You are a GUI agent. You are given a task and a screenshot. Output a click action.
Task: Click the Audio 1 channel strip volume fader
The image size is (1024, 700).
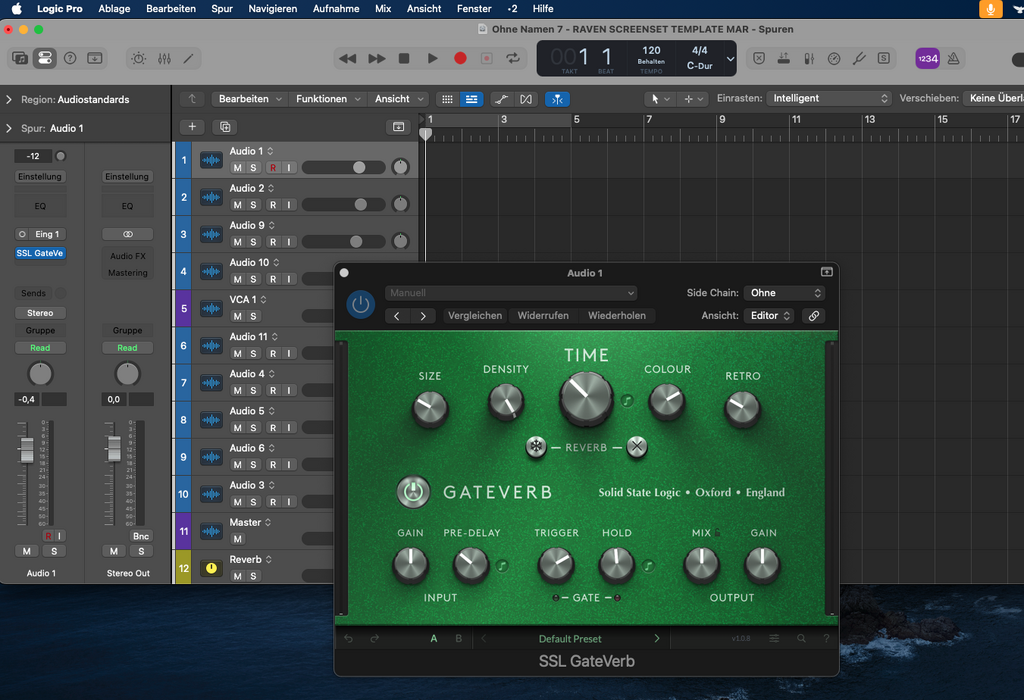(x=27, y=451)
